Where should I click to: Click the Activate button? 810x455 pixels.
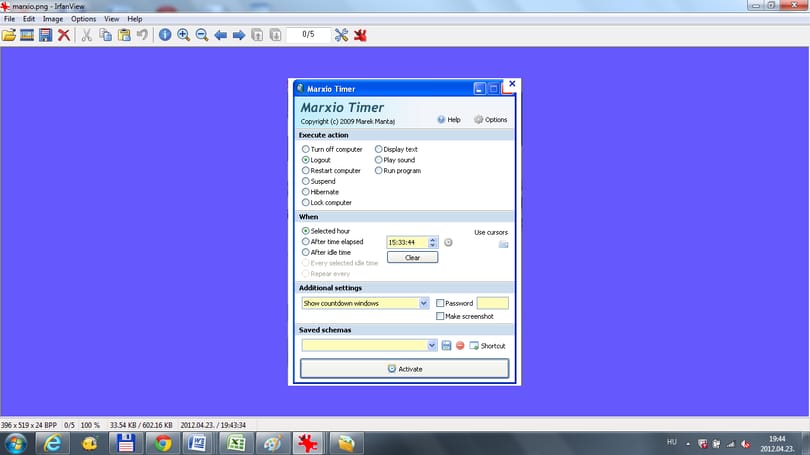pyautogui.click(x=404, y=369)
